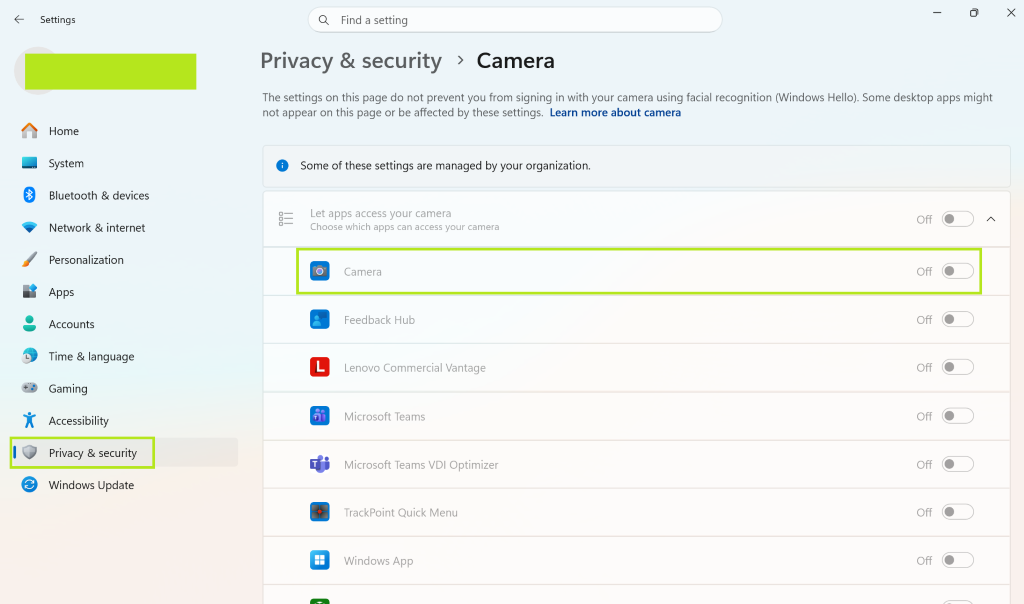
Task: Click the Time & language globe icon
Action: (29, 356)
